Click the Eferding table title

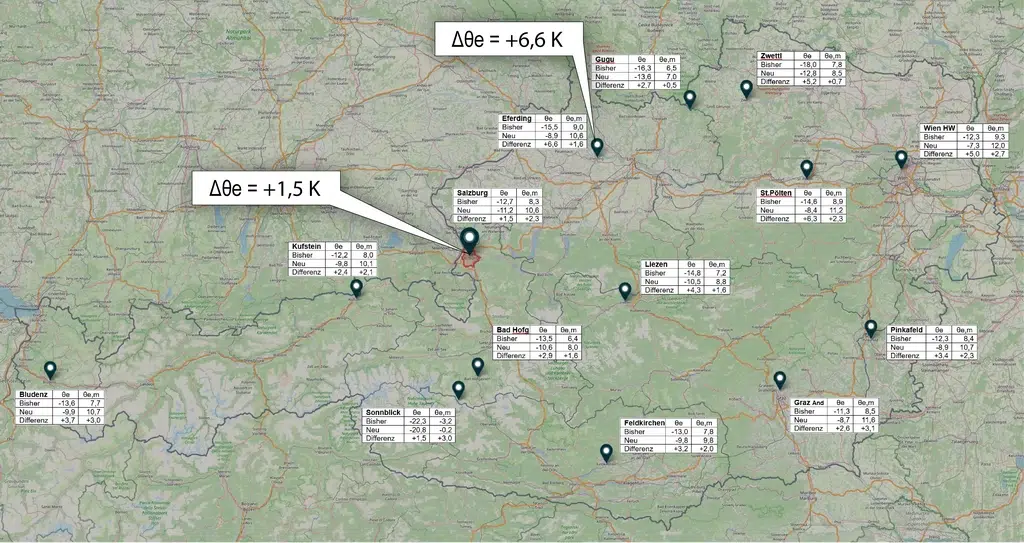tap(519, 118)
